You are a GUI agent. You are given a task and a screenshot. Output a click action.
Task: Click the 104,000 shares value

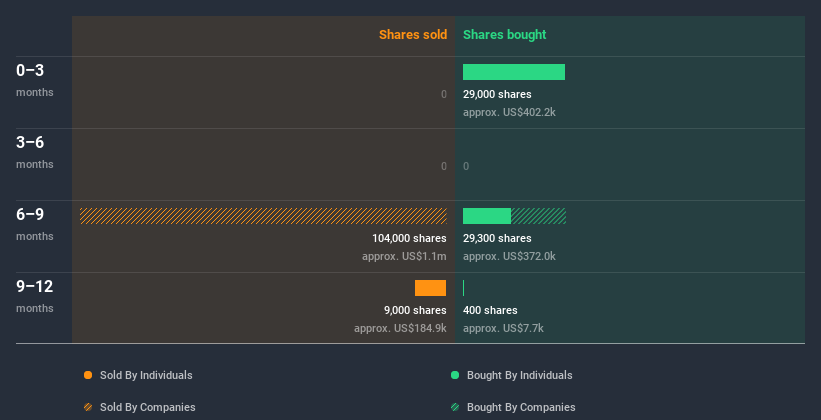coord(409,238)
